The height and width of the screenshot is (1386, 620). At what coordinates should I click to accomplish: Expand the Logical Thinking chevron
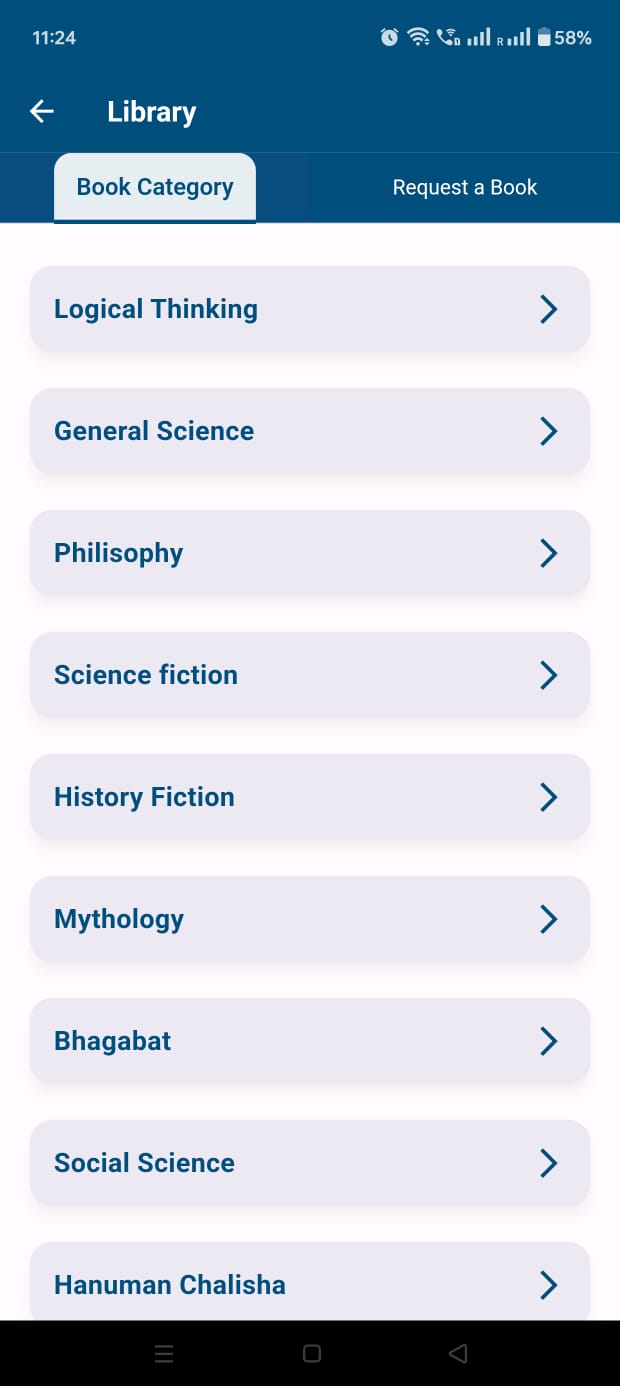[548, 309]
